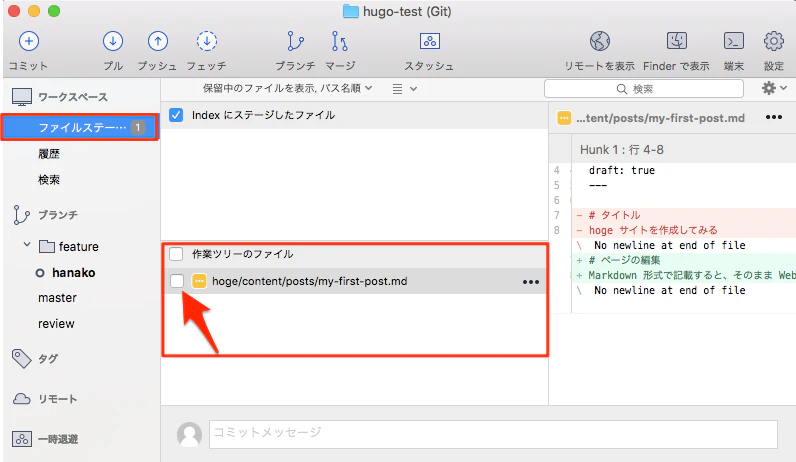This screenshot has width=796, height=462.
Task: Click the ...tent/posts/my-first-post.md diff title
Action: (660, 118)
